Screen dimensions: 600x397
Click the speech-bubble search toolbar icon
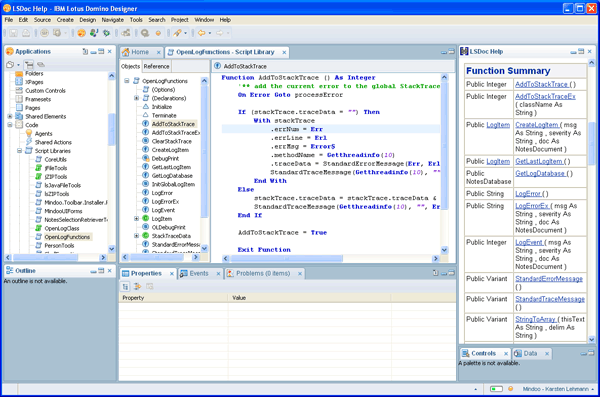[145, 33]
